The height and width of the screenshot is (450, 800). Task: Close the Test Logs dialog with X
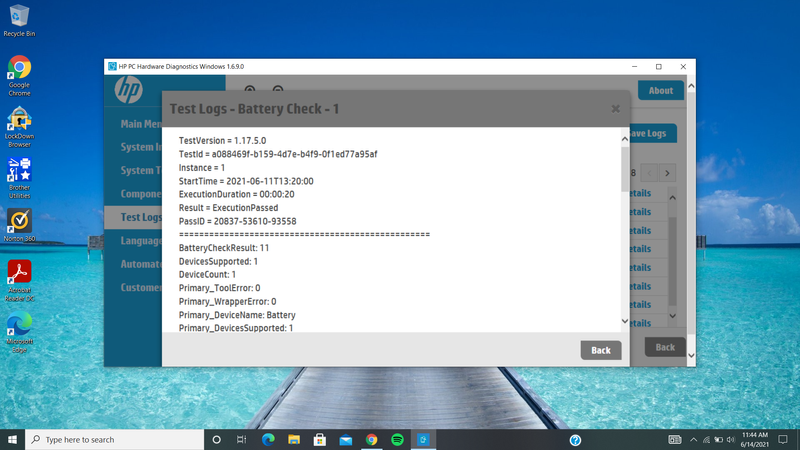click(615, 108)
